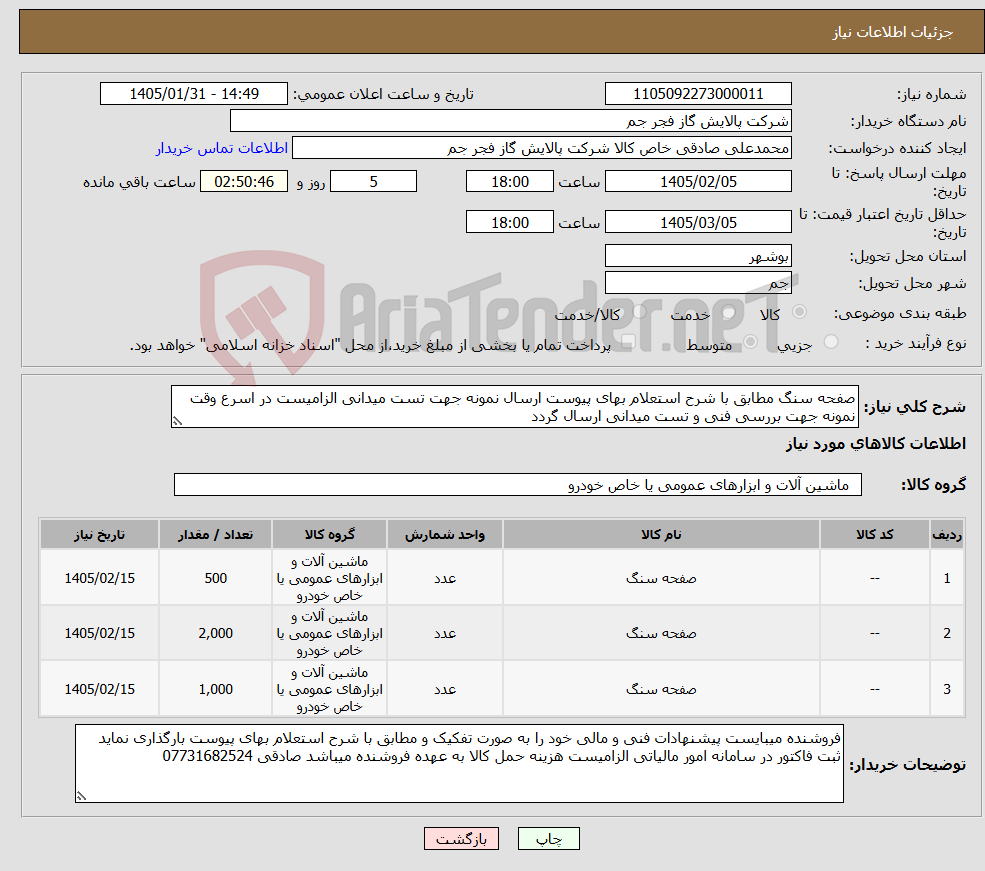Click the quantity cell 500
Screen dimensions: 985x871
point(215,578)
